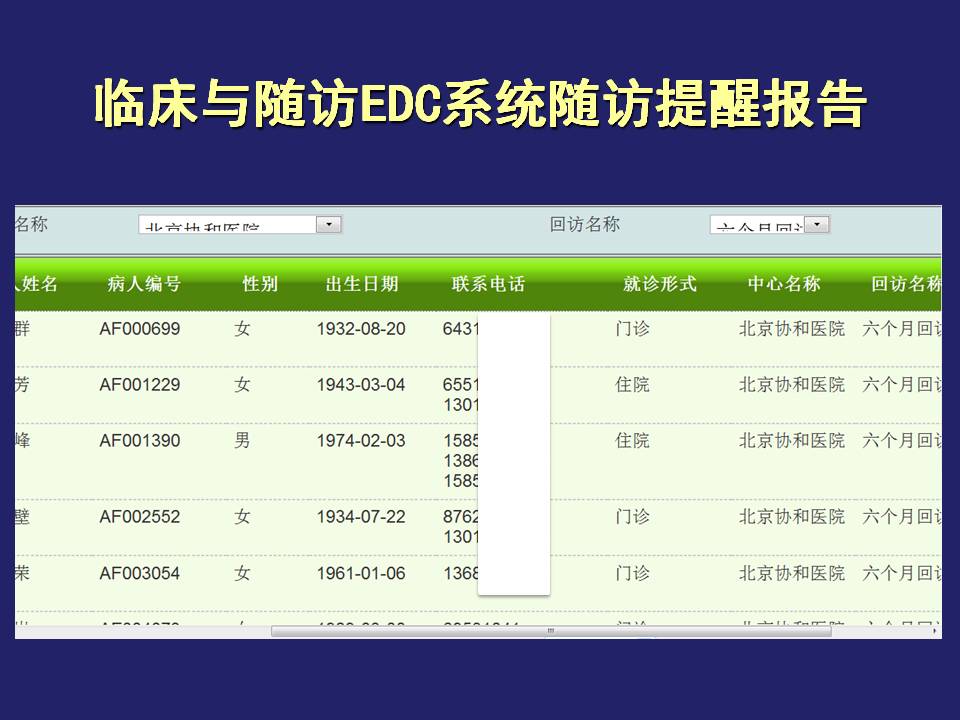Click 住院 in the AF001229 row

click(632, 384)
